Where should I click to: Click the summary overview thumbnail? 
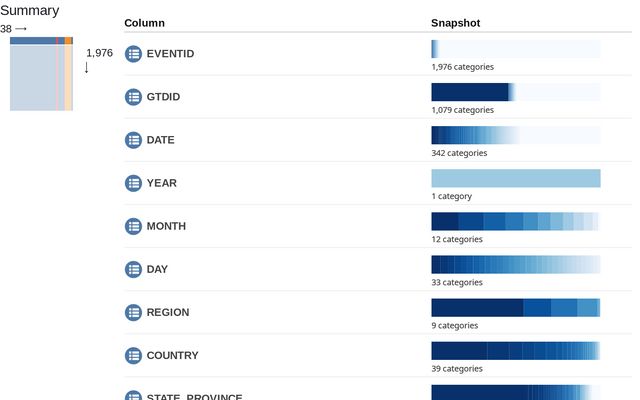41,74
